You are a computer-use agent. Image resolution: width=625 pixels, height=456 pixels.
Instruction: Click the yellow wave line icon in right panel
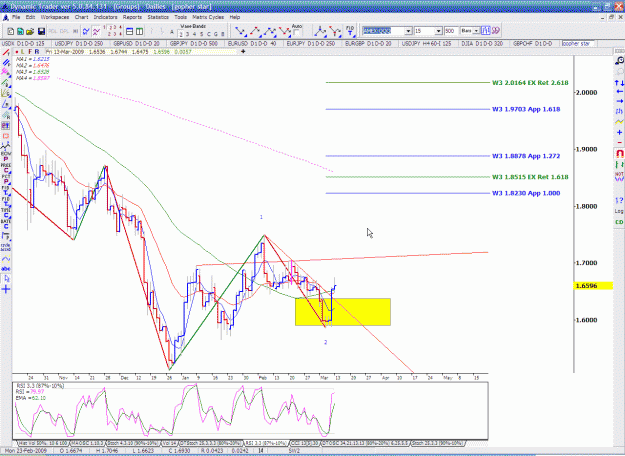(619, 122)
